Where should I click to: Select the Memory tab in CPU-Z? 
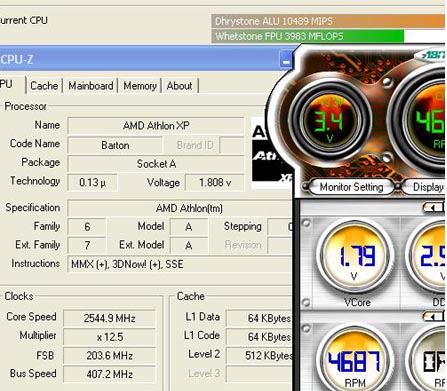[140, 86]
